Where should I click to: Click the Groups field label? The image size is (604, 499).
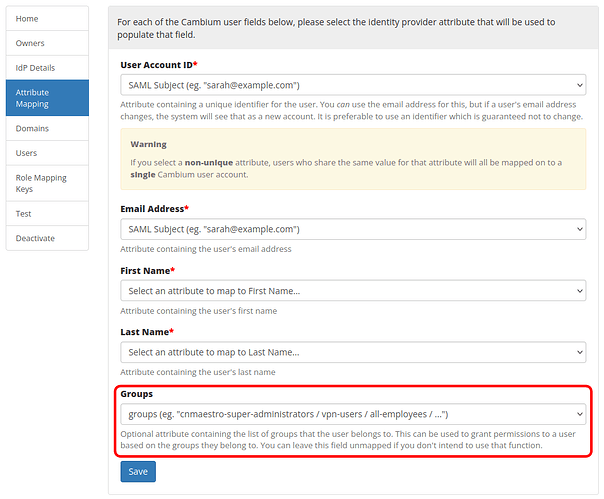pyautogui.click(x=137, y=394)
